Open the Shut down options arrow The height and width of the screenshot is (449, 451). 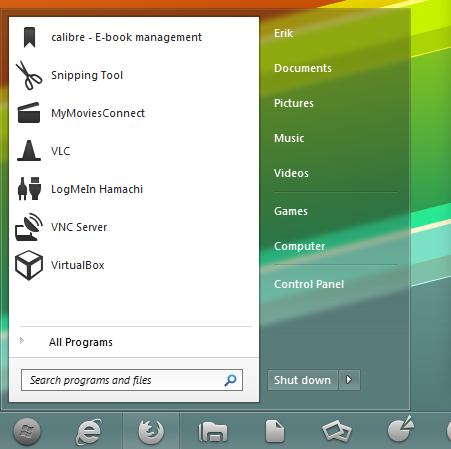click(x=349, y=380)
